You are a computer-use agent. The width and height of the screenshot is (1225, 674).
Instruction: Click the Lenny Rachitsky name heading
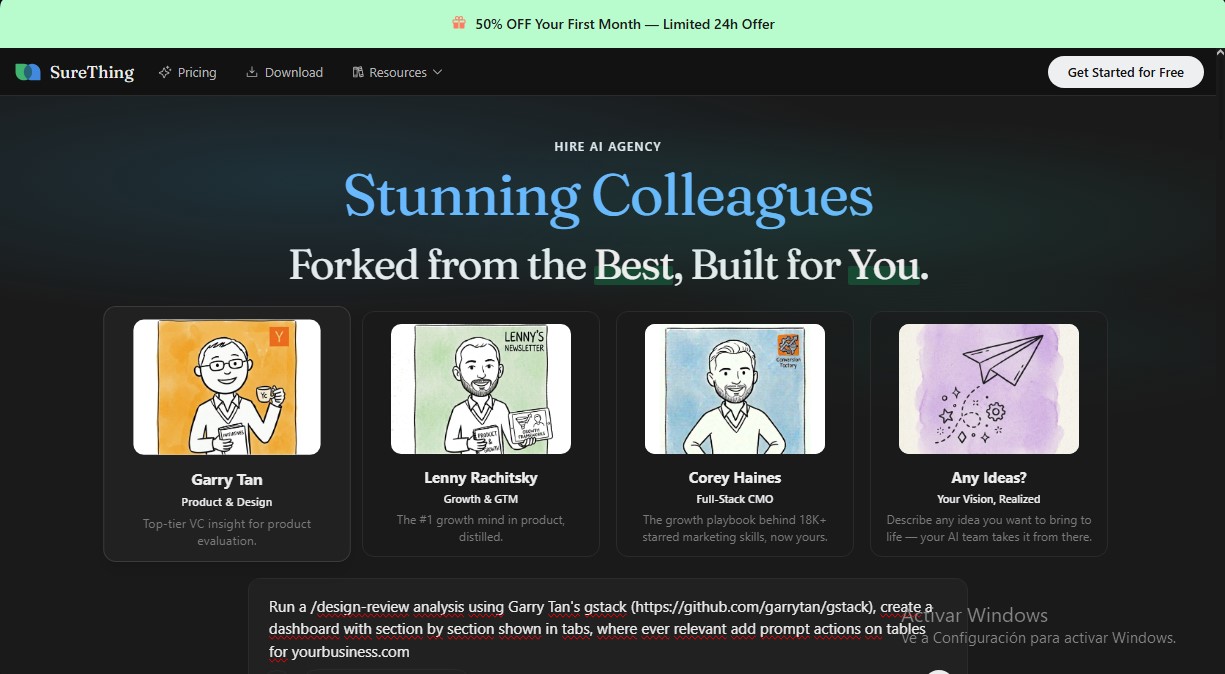(x=481, y=478)
